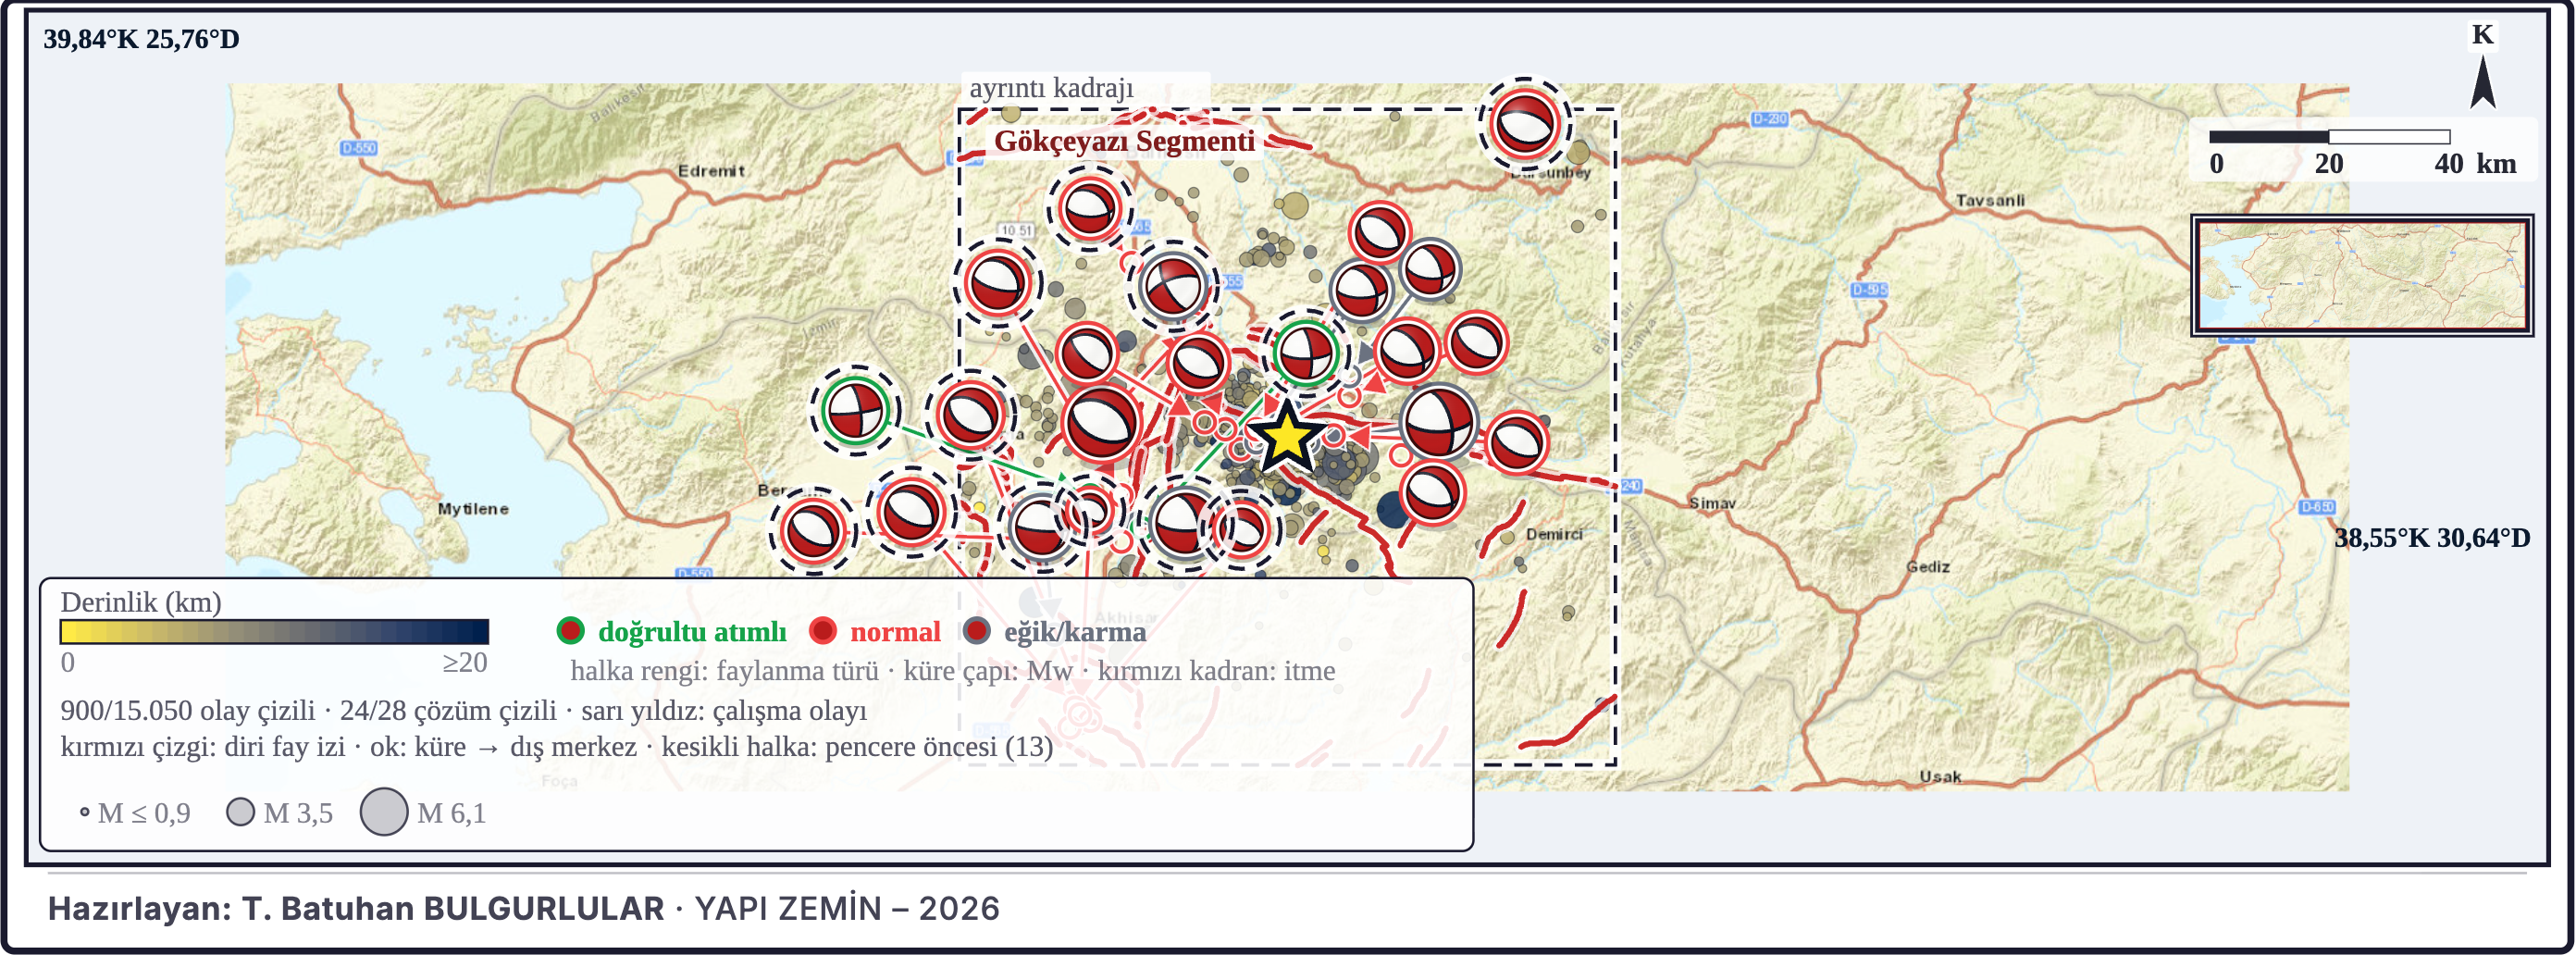Select the westernmost green-ringed strike-slip beachball
This screenshot has height=955, width=2576.
coord(855,409)
